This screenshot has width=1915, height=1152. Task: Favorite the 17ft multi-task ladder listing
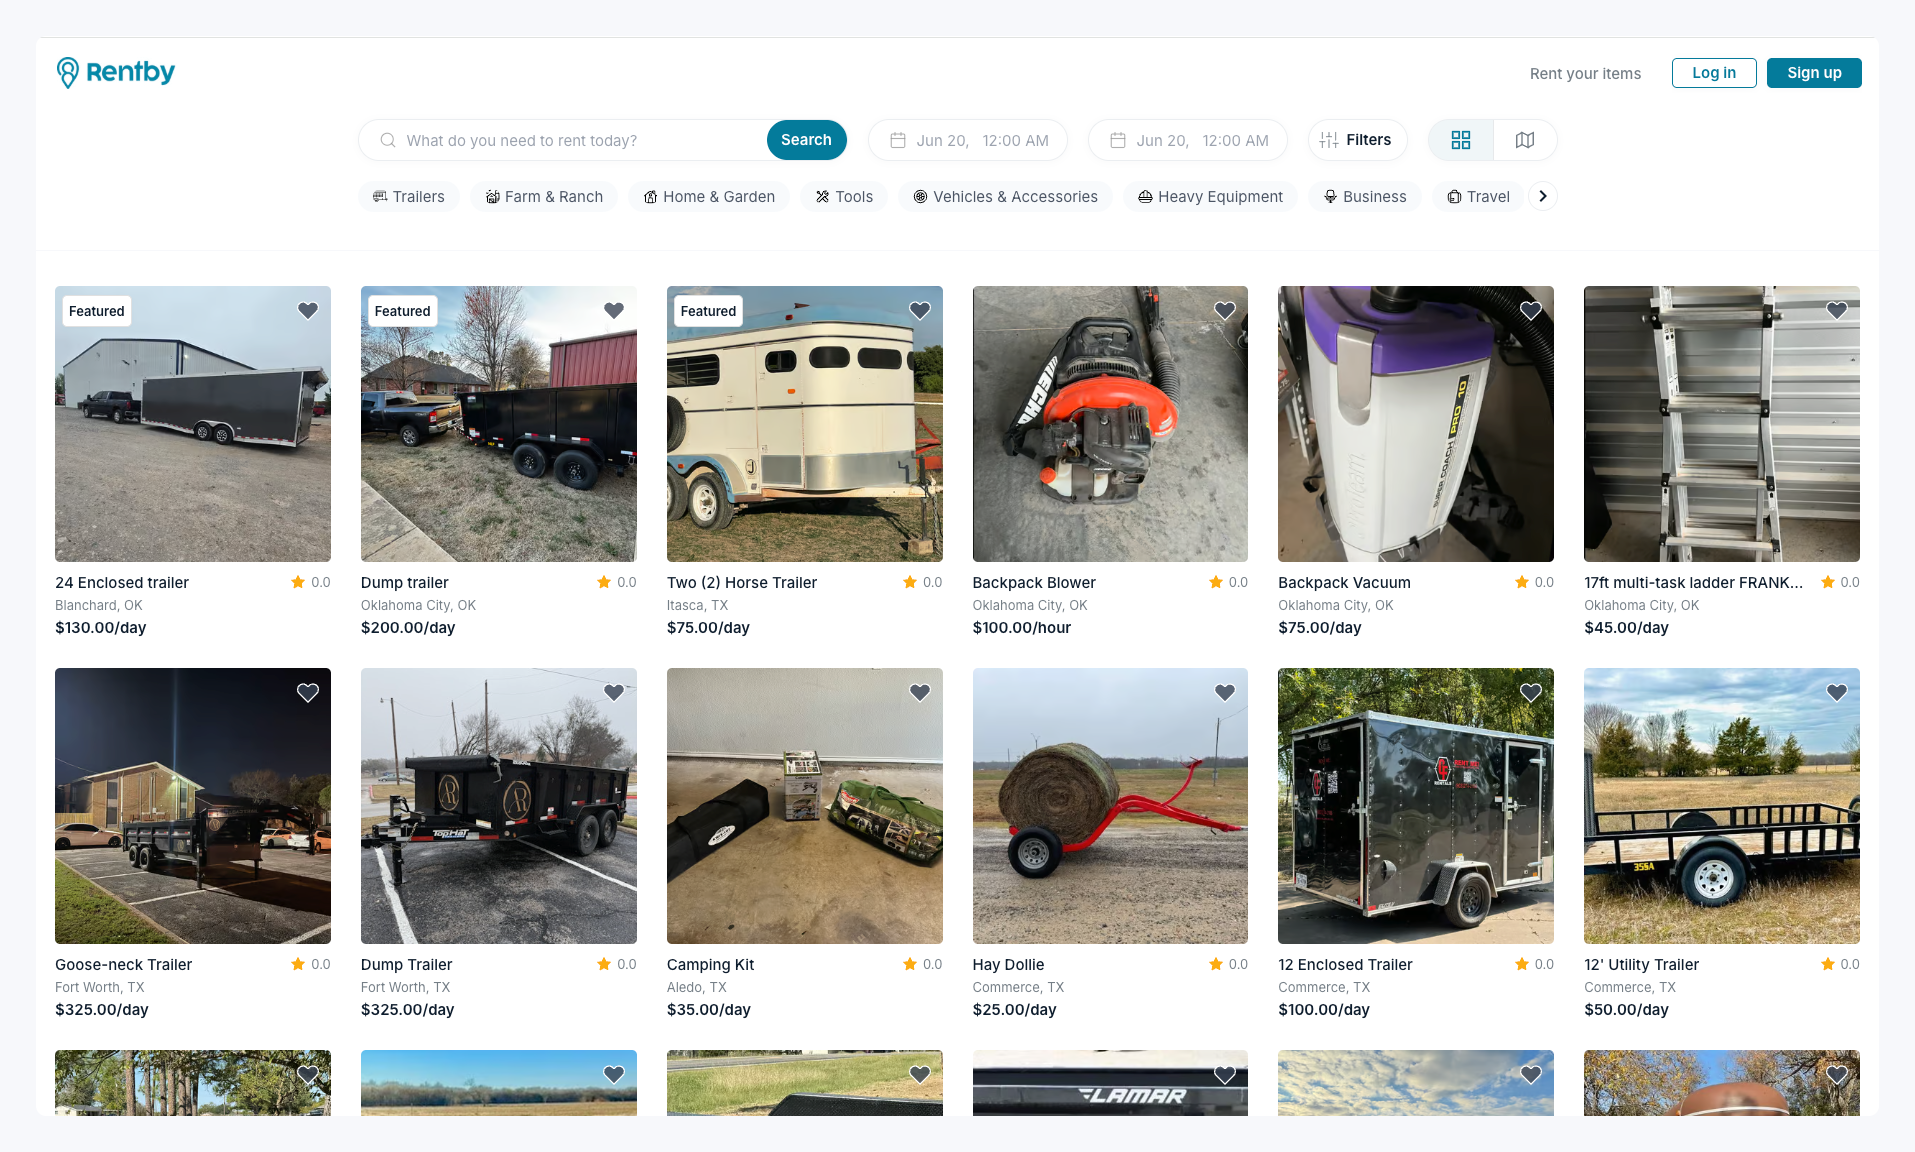[x=1837, y=311]
